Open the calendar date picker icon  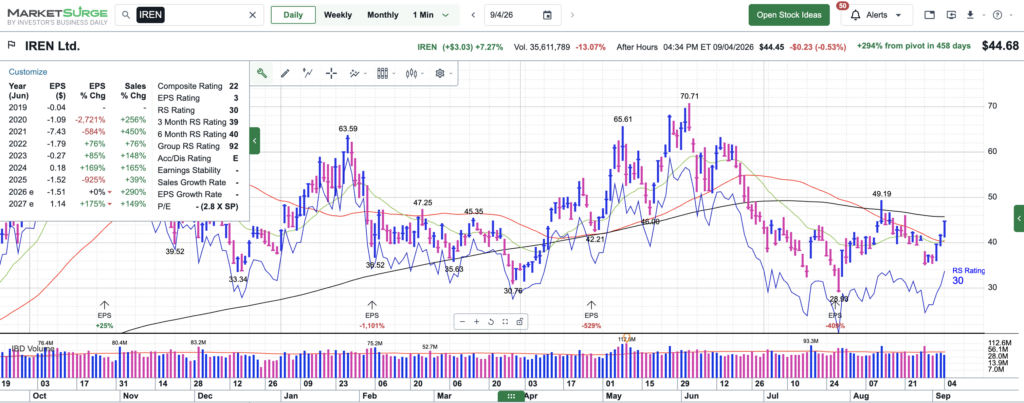click(x=547, y=15)
